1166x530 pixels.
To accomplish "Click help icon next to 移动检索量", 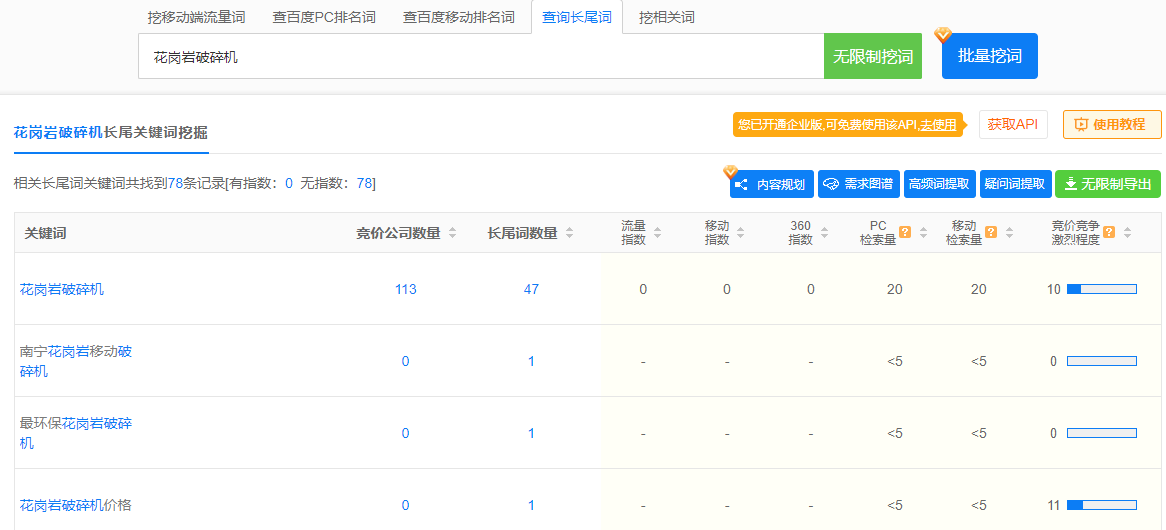I will [991, 232].
